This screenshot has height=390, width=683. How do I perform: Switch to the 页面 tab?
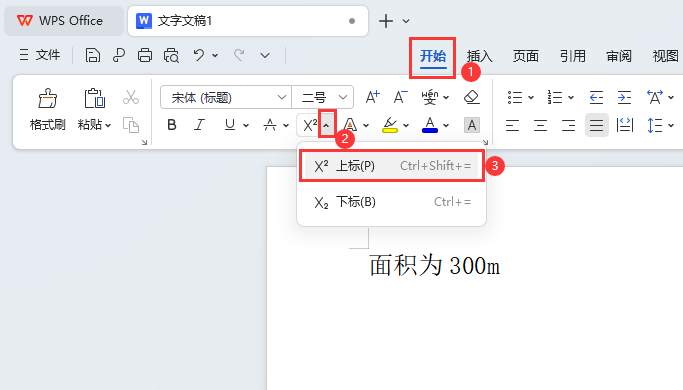[x=526, y=56]
